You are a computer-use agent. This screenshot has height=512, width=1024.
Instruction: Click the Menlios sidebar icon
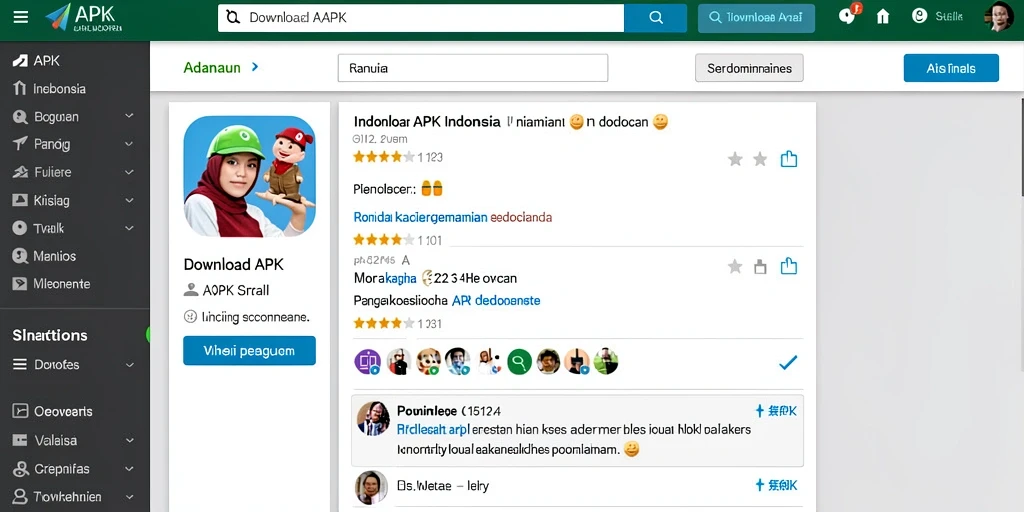[20, 256]
